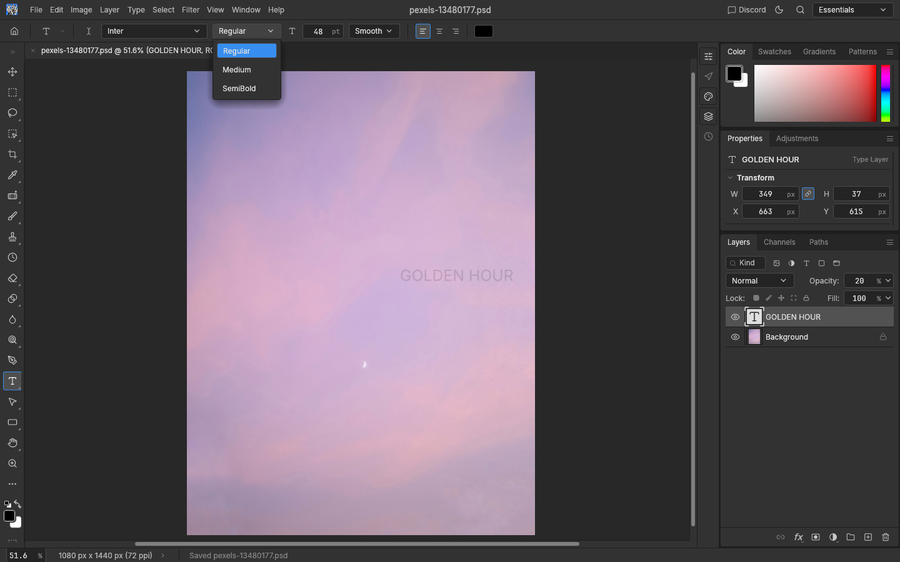Toggle lock all padlock icon
Screen dimensions: 900x562
click(x=806, y=298)
